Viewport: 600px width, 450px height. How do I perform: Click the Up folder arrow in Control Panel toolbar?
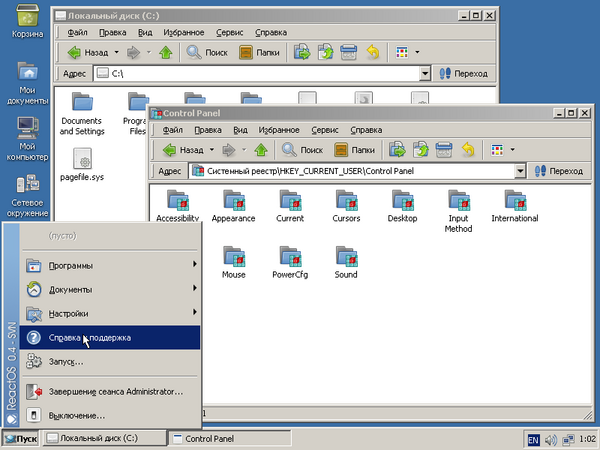(x=260, y=150)
